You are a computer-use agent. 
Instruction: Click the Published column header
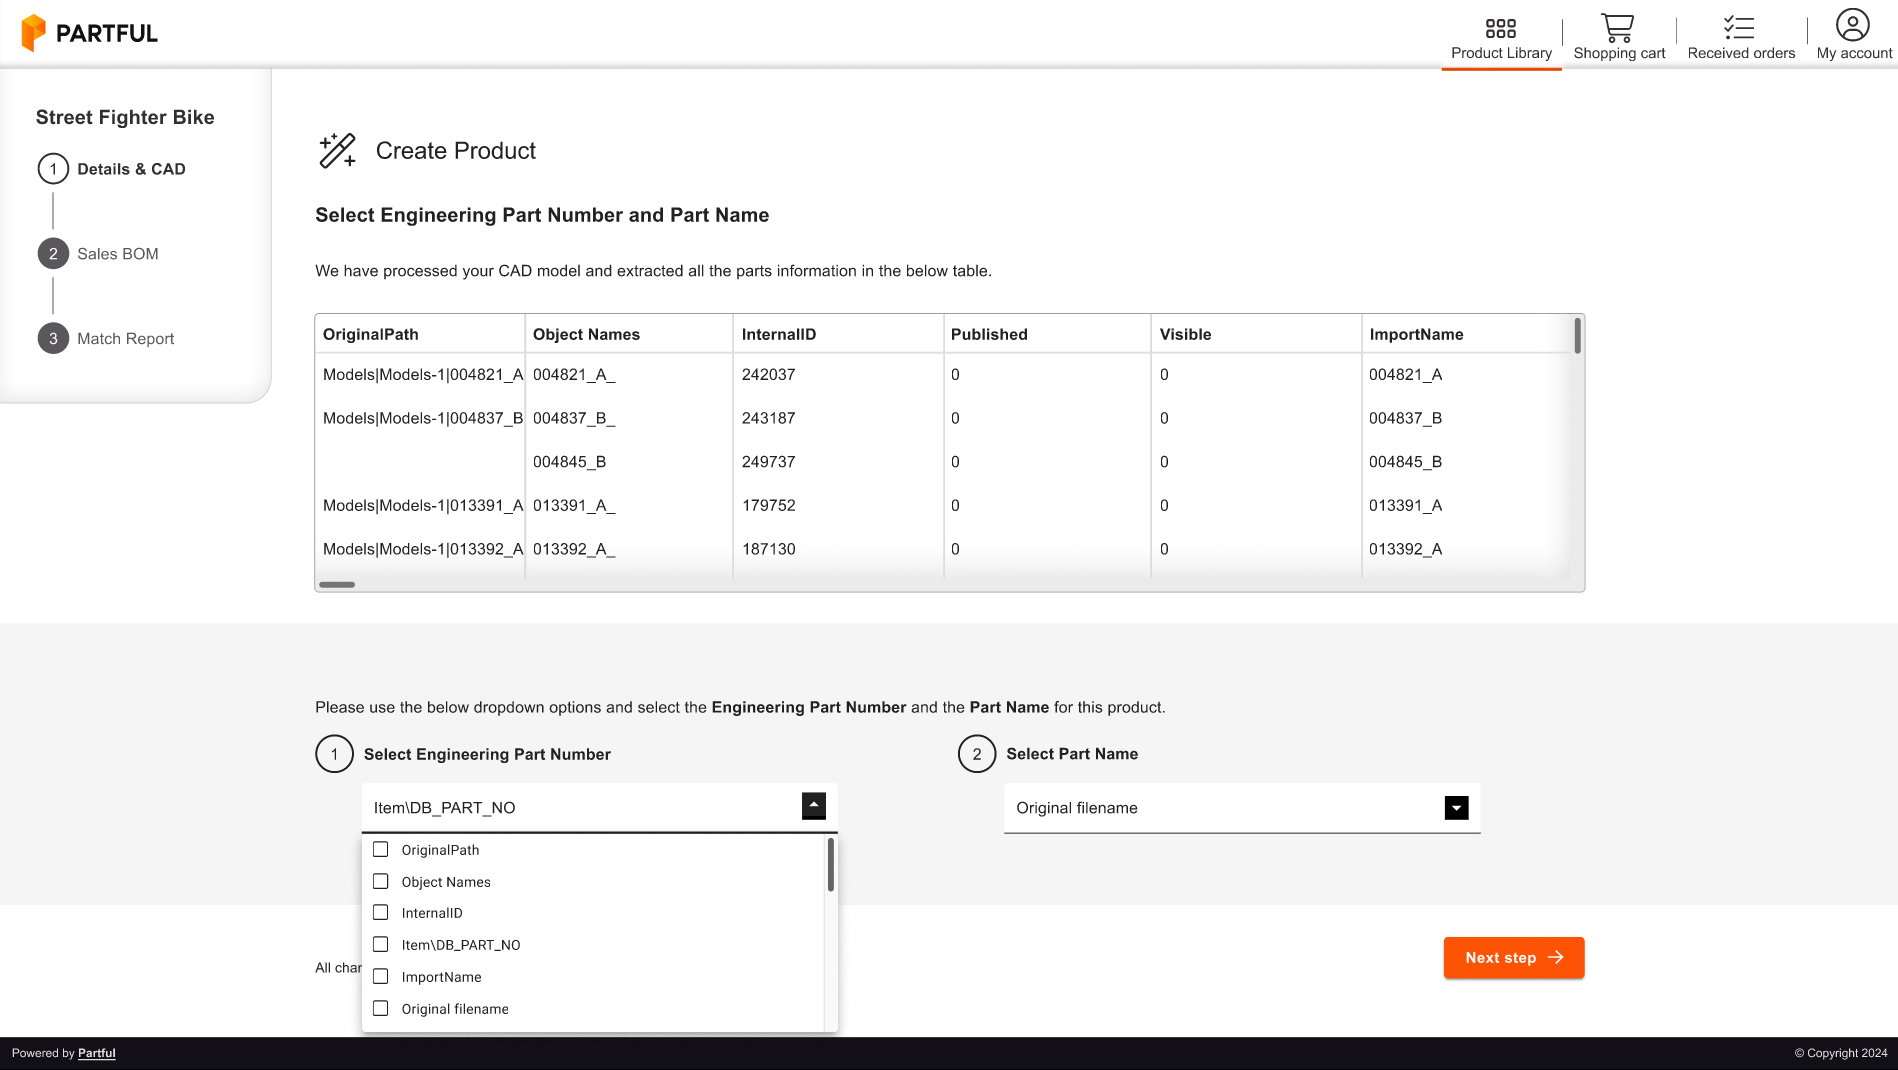[x=1047, y=334]
